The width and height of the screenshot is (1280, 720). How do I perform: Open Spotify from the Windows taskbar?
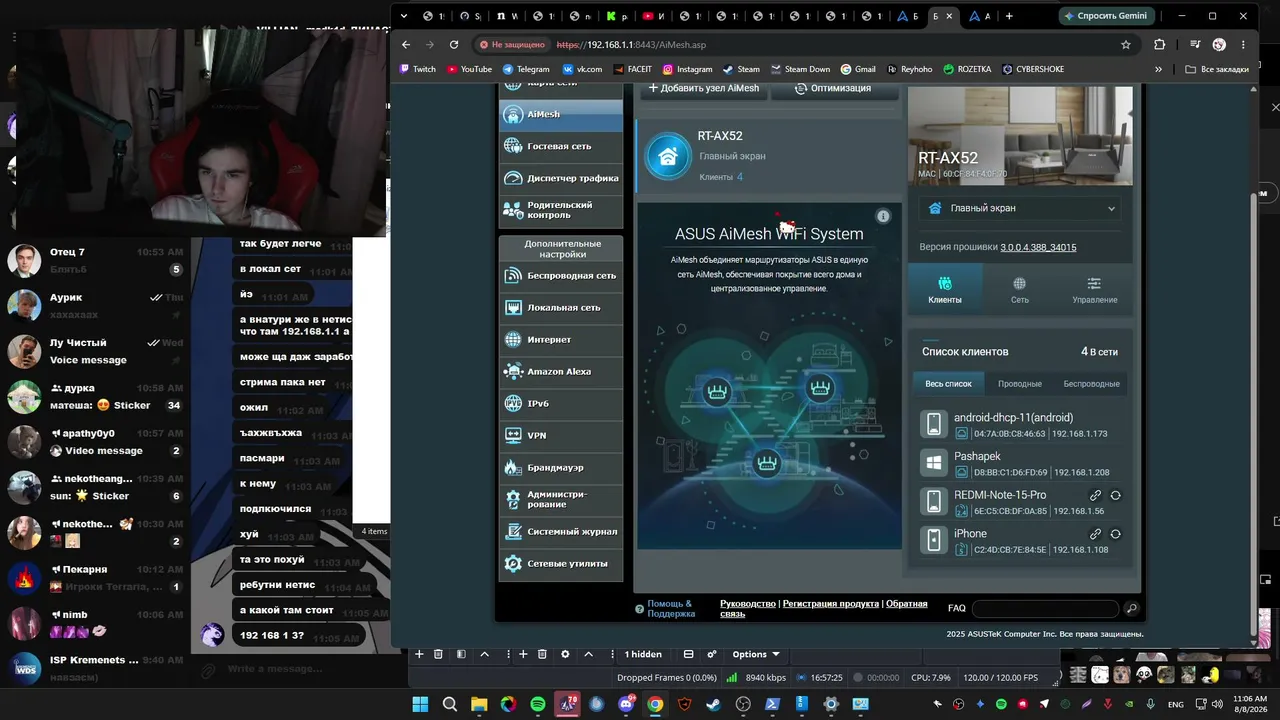coord(538,704)
